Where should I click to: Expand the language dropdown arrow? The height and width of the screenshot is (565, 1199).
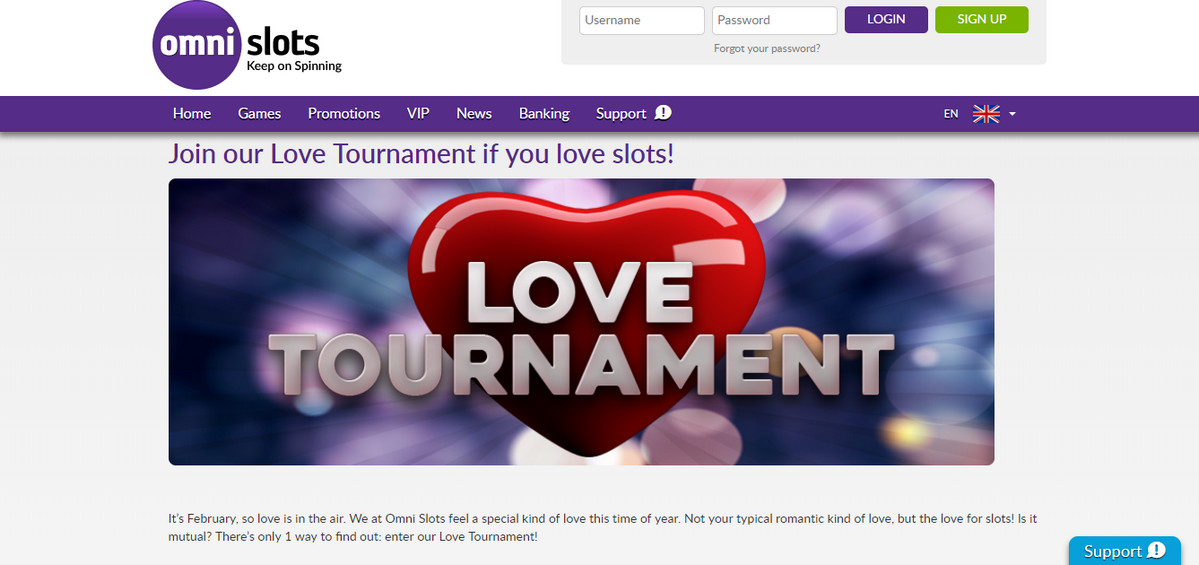tap(1012, 114)
